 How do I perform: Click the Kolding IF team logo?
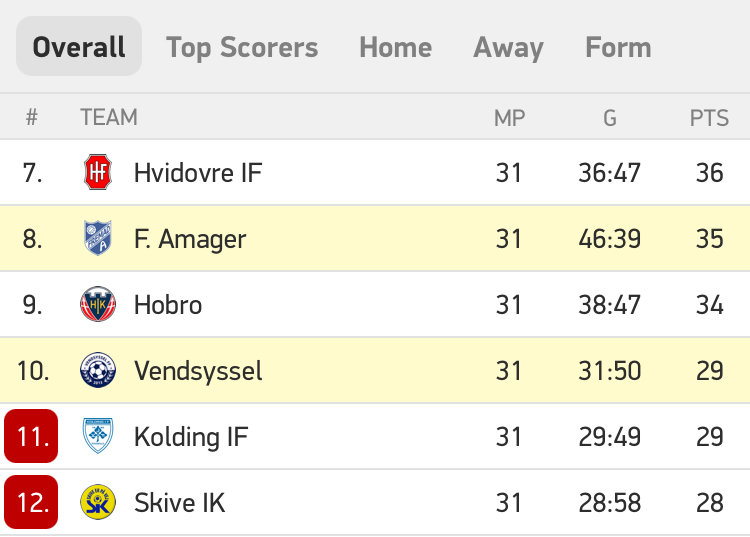pyautogui.click(x=98, y=437)
